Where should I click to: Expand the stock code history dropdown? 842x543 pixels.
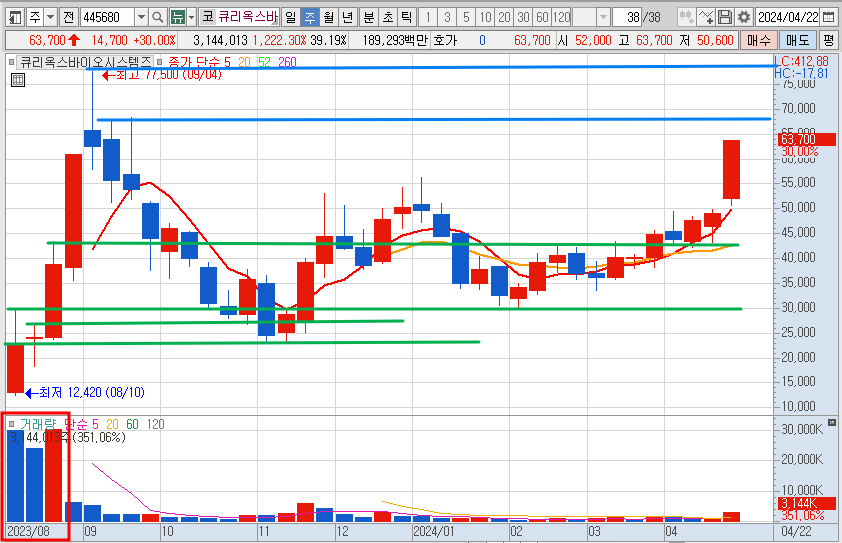(x=141, y=18)
